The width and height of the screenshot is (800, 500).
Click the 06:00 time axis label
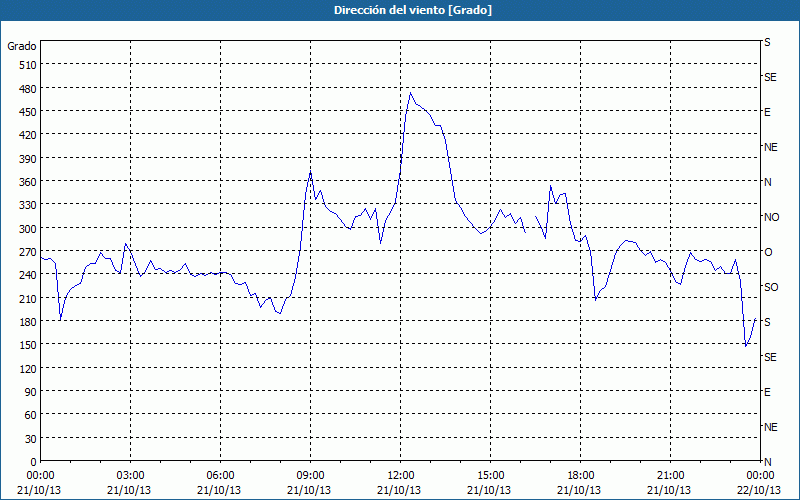220,476
